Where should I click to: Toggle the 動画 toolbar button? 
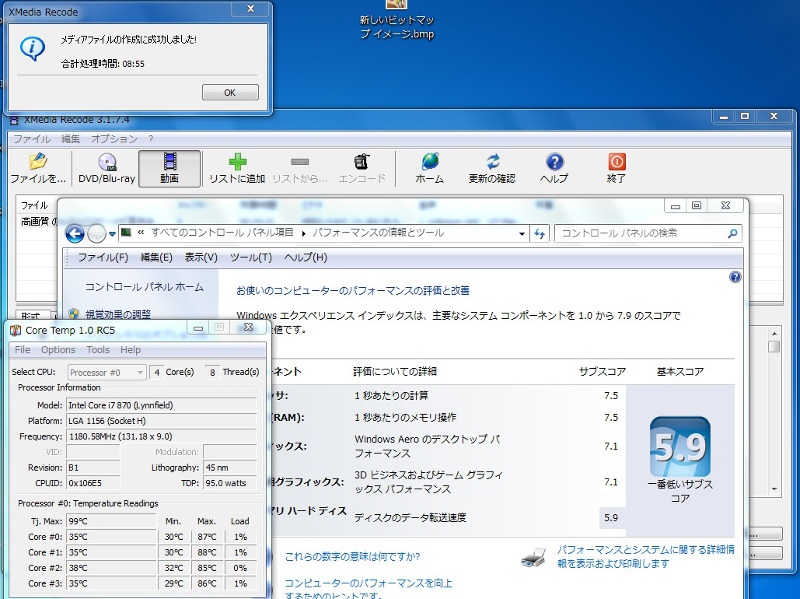[x=169, y=168]
